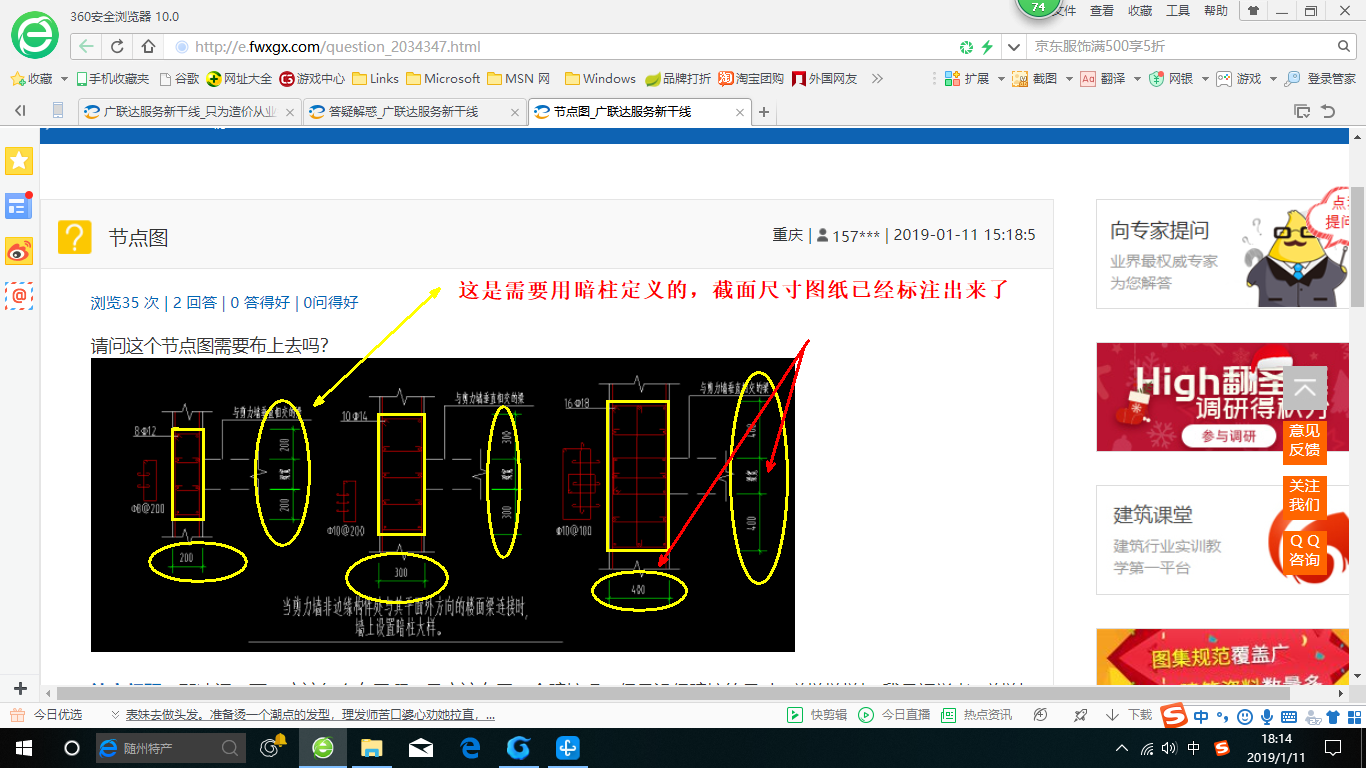Click the 向专家提问 banner
The height and width of the screenshot is (768, 1366).
click(x=1223, y=254)
